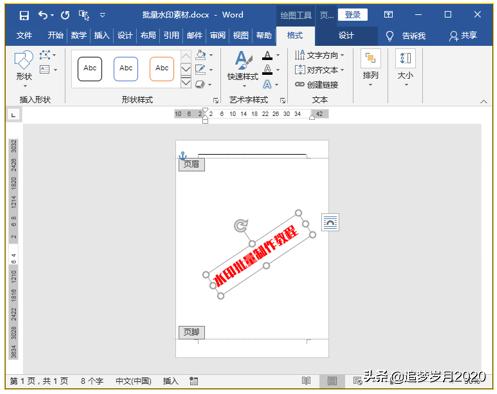Click the language 中文(中国) indicator
This screenshot has width=497, height=394.
click(133, 381)
